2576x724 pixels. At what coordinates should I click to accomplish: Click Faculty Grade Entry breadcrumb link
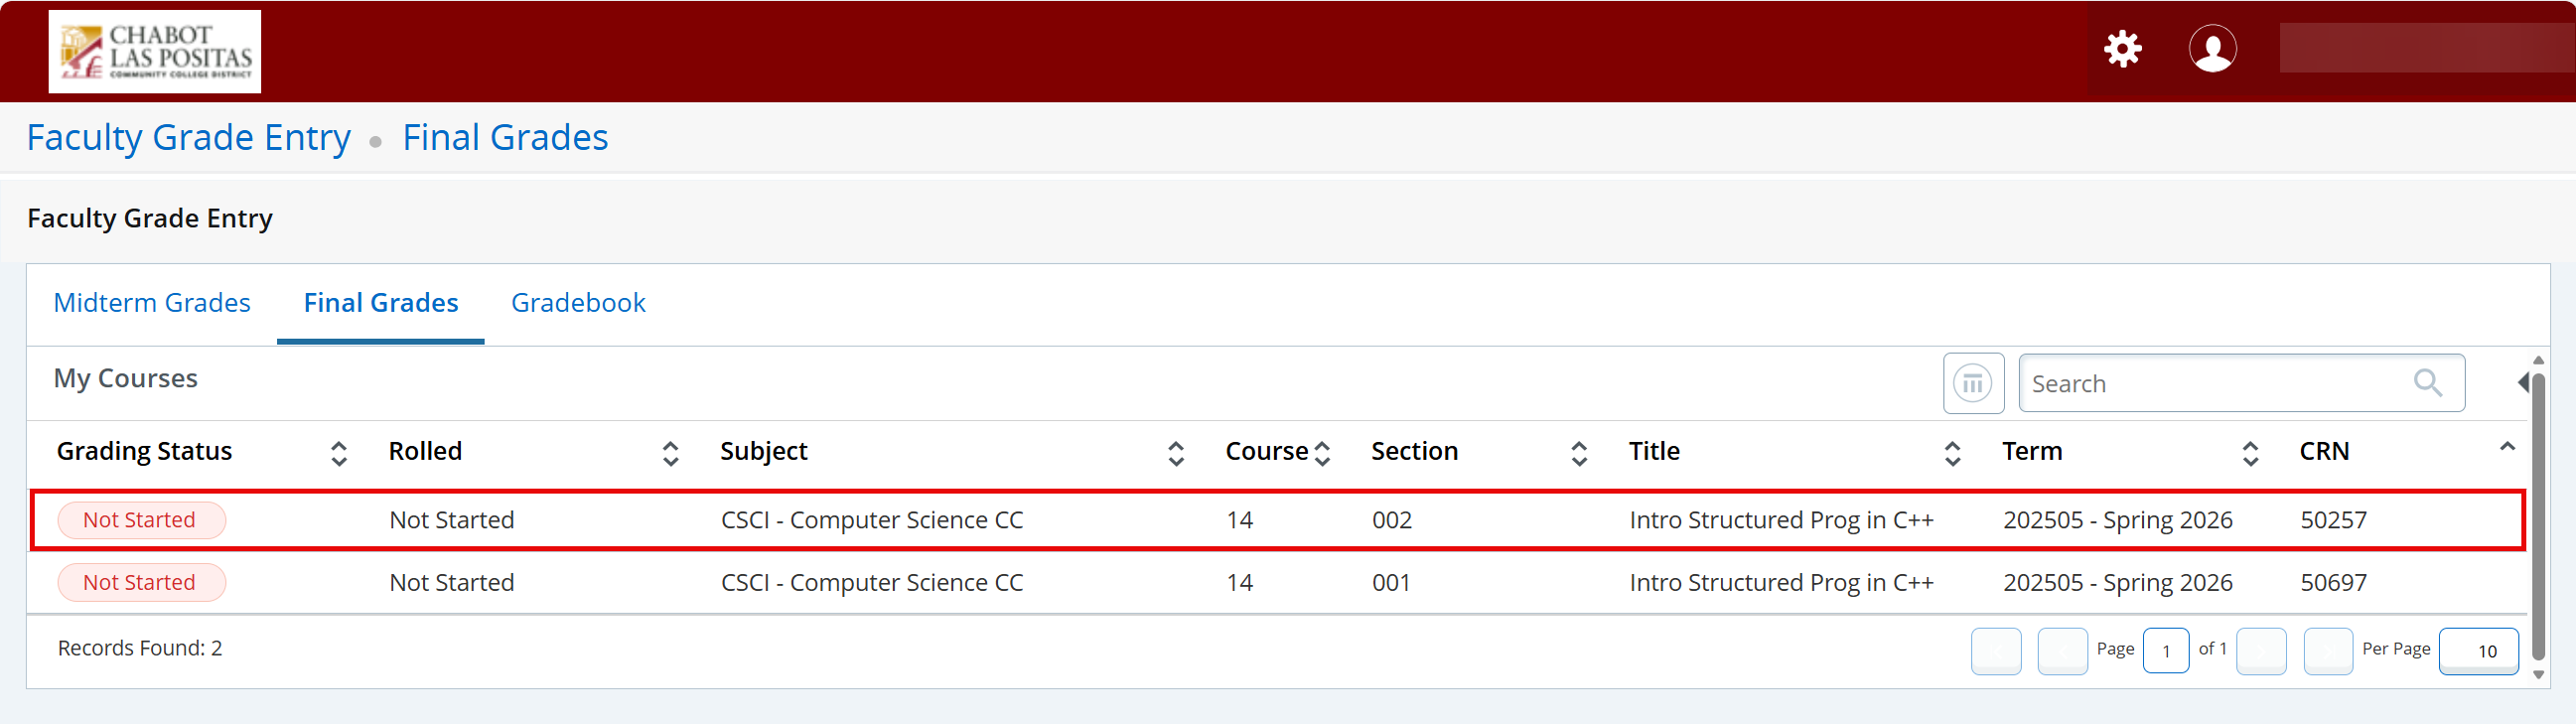189,137
